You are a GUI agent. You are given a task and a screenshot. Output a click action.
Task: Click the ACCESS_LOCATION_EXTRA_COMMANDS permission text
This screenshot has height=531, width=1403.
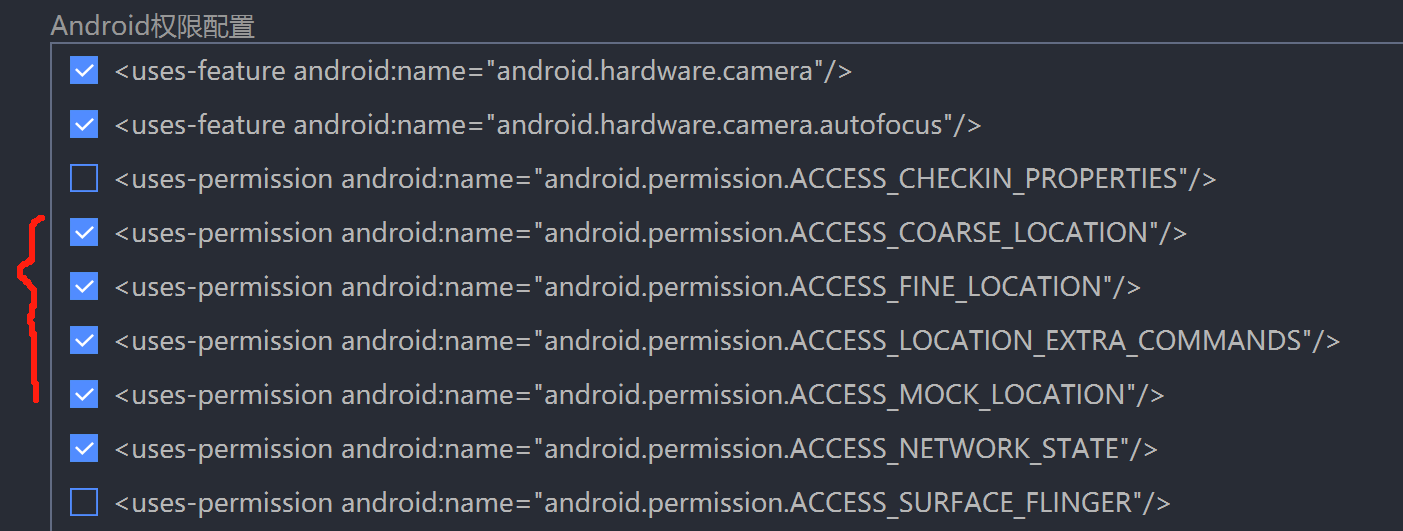(727, 341)
